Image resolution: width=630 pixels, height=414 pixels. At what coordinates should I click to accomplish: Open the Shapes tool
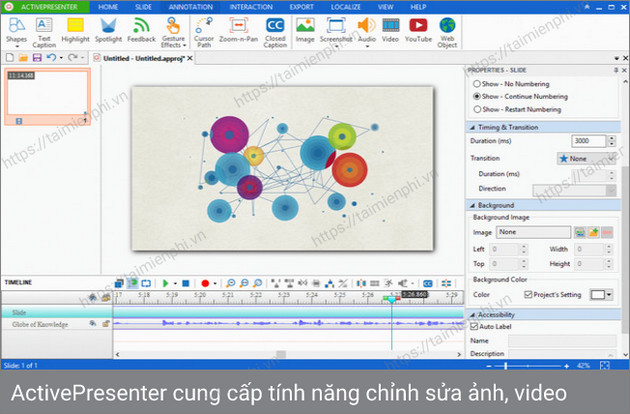point(16,32)
